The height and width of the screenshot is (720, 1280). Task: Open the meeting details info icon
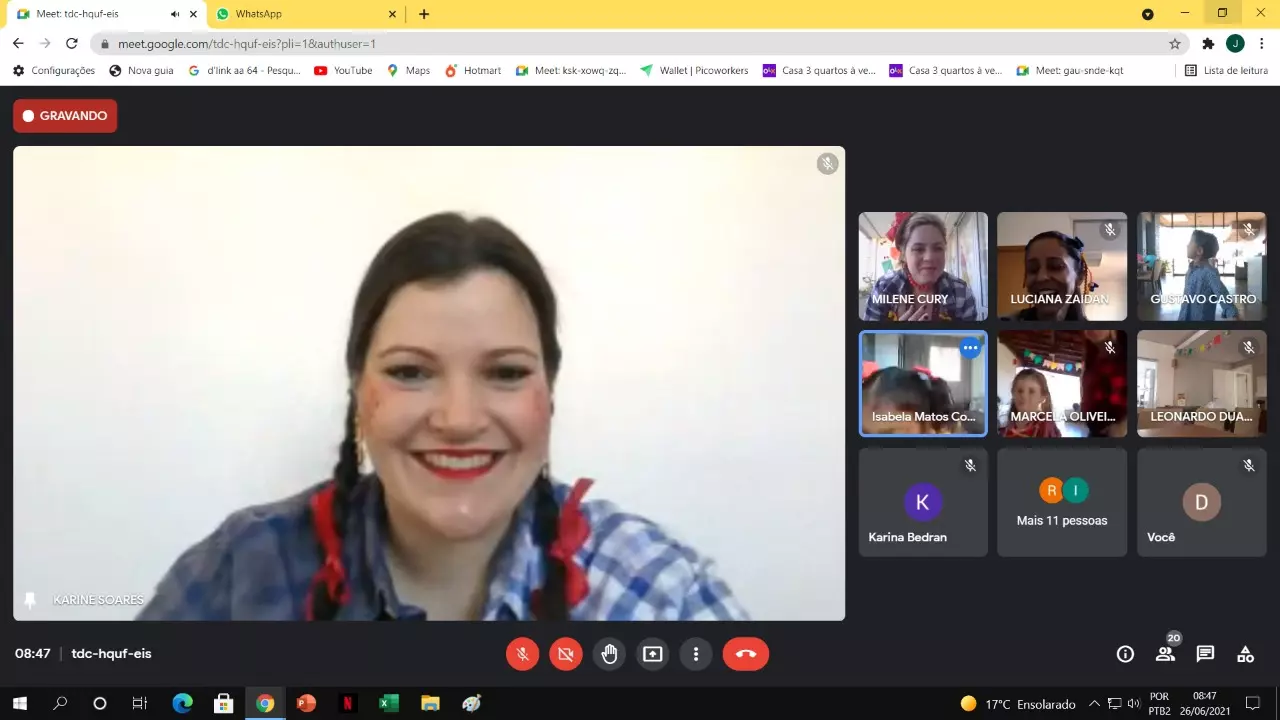[1125, 654]
